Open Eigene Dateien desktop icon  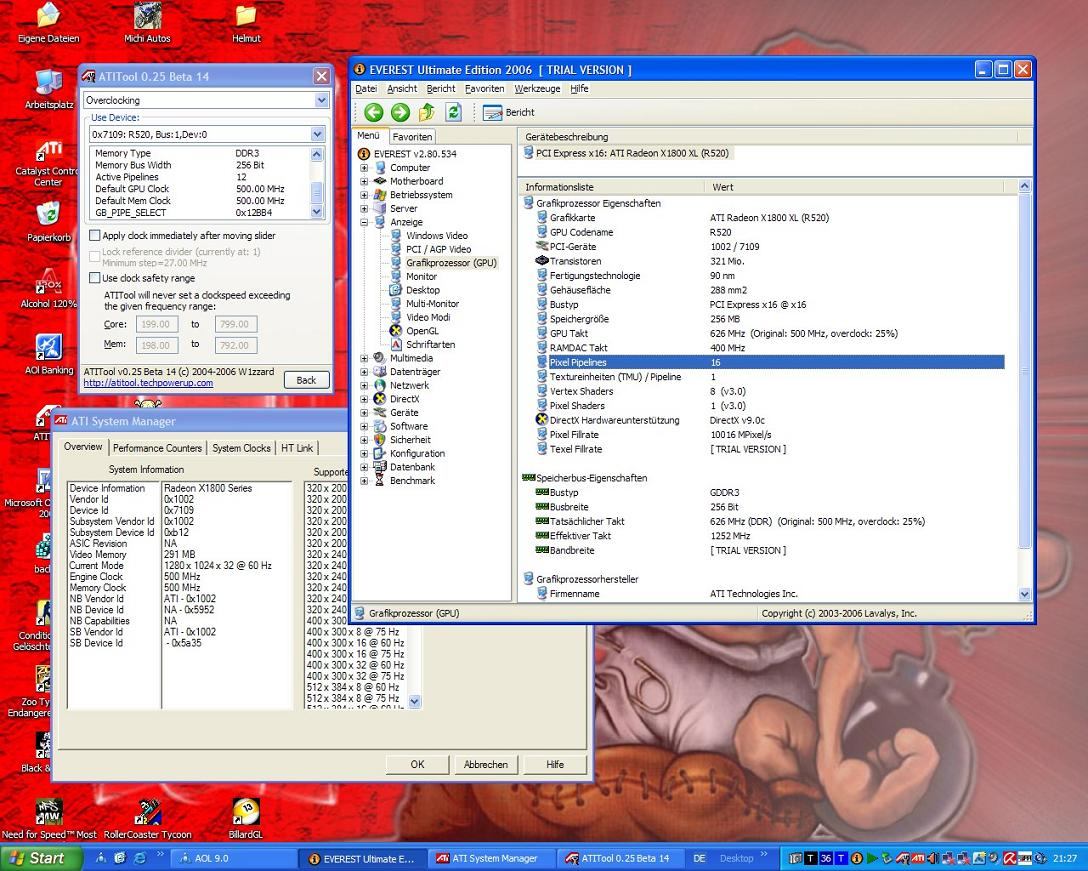49,23
